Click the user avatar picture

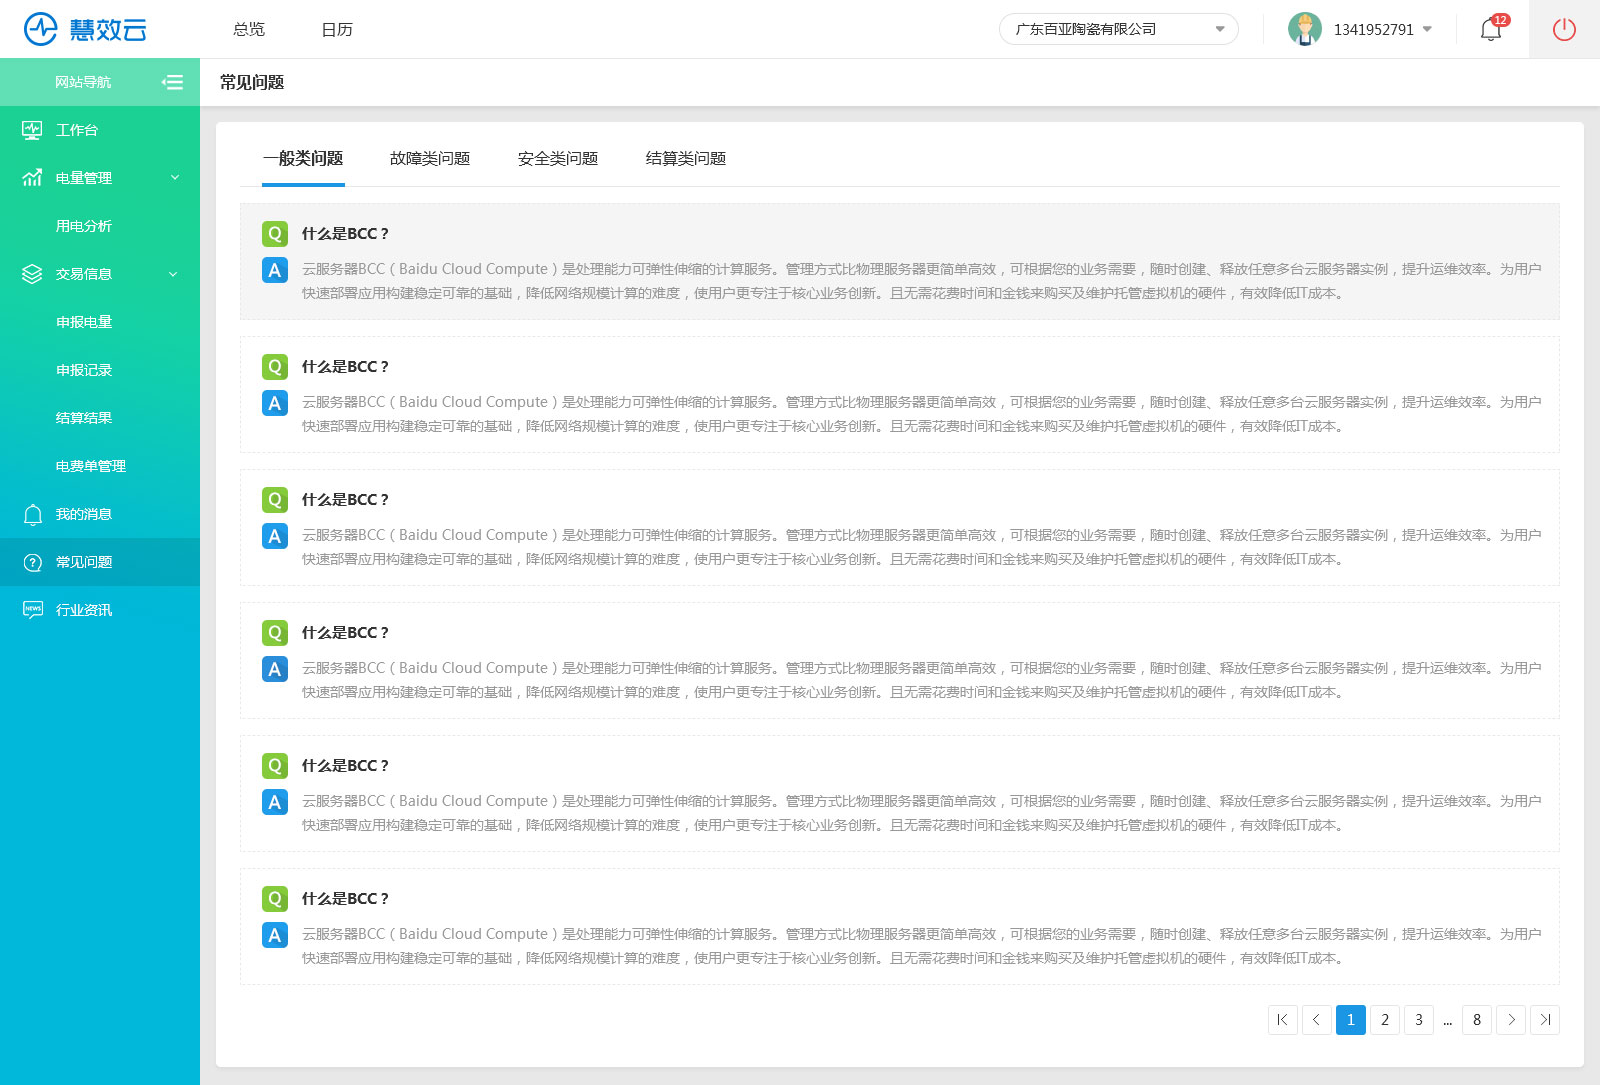[1305, 29]
